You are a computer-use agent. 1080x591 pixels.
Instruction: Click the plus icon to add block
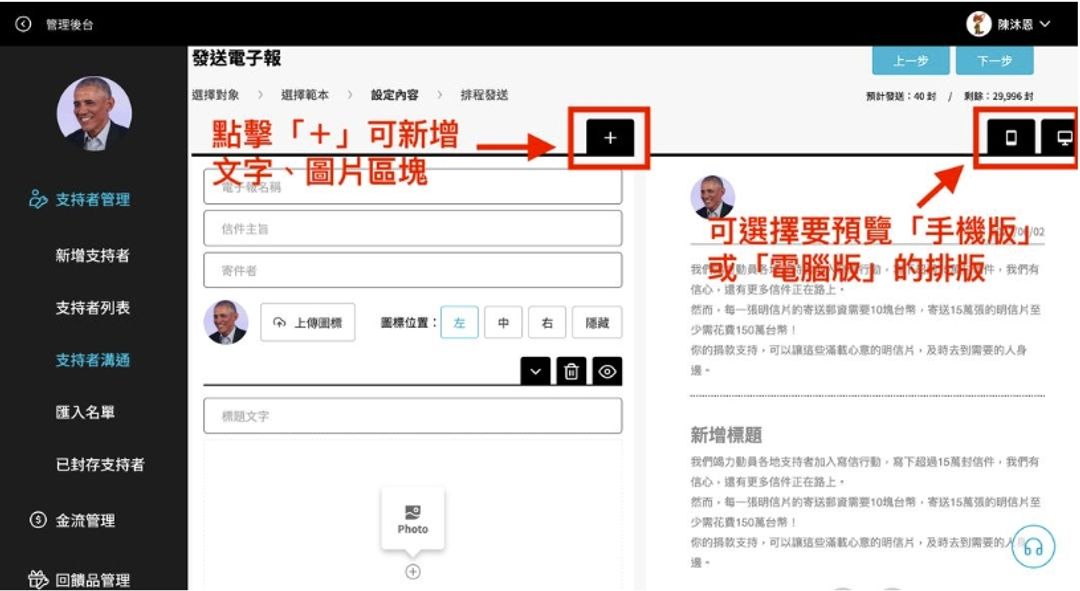tap(610, 138)
